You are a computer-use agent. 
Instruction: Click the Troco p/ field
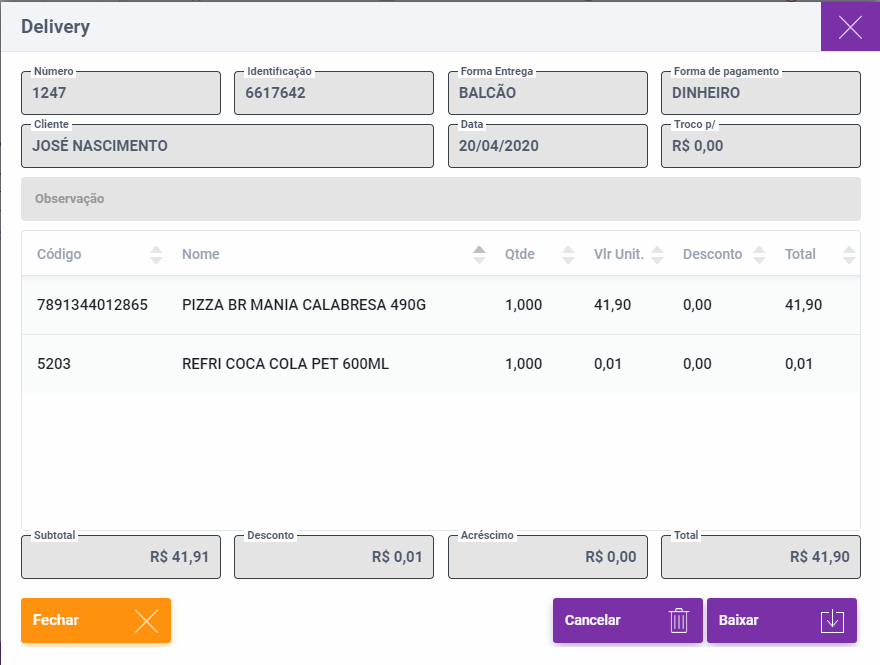pos(760,146)
